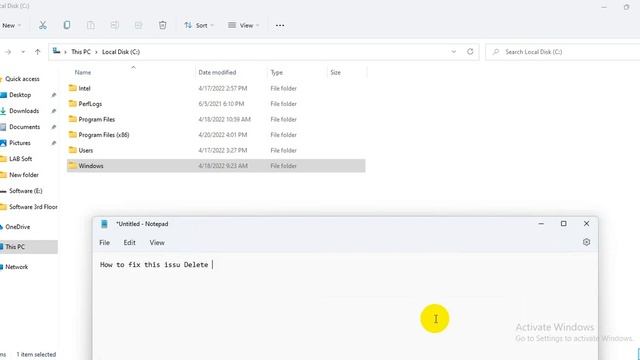The width and height of the screenshot is (640, 360).
Task: Open New folder in sidebar
Action: (x=24, y=175)
